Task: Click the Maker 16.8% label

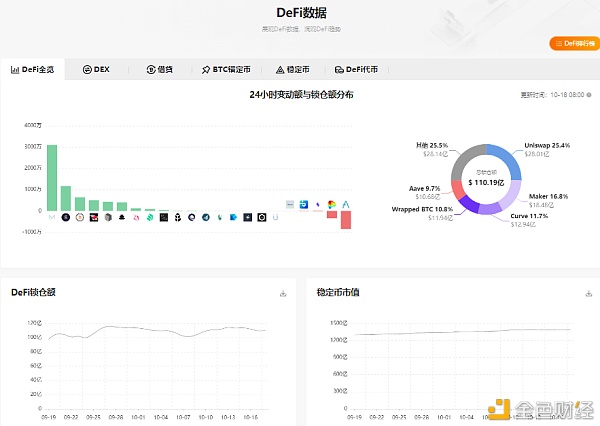Action: point(548,196)
